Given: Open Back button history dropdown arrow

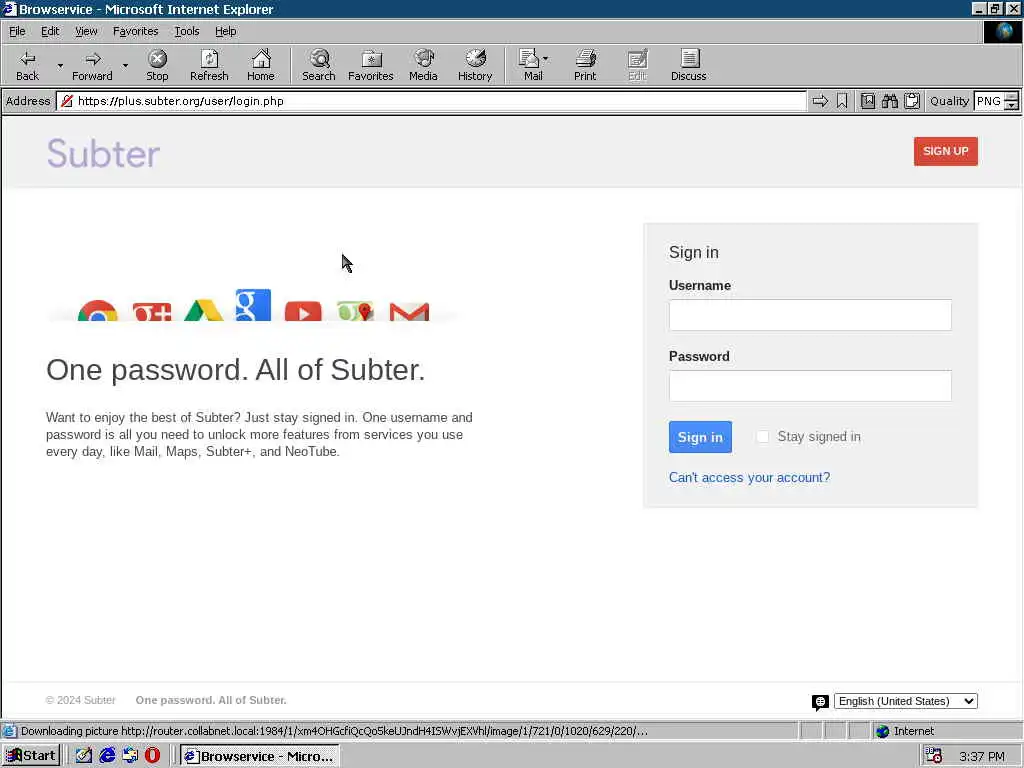Looking at the screenshot, I should click(60, 65).
